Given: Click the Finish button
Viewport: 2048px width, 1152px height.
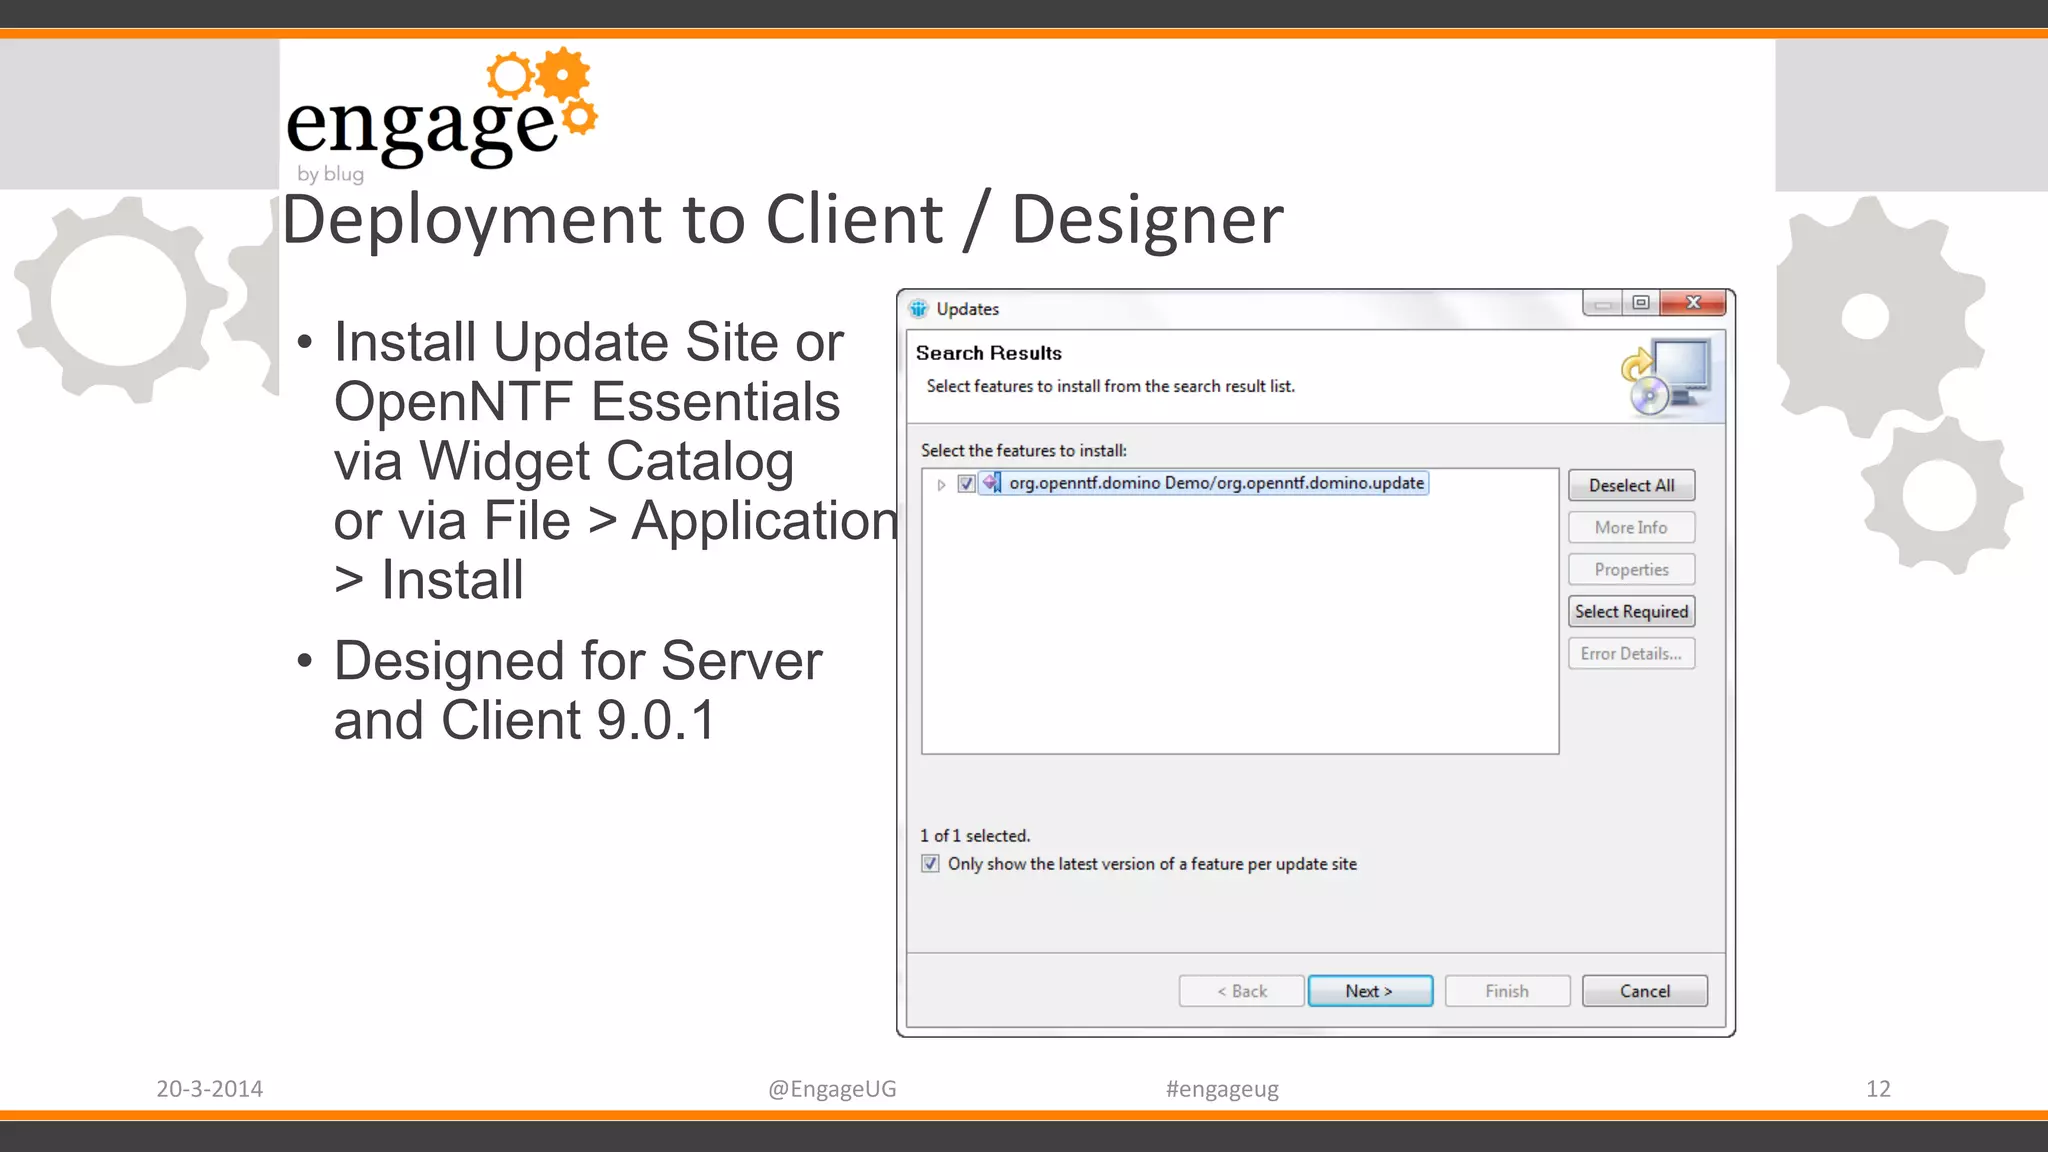Looking at the screenshot, I should pyautogui.click(x=1507, y=991).
